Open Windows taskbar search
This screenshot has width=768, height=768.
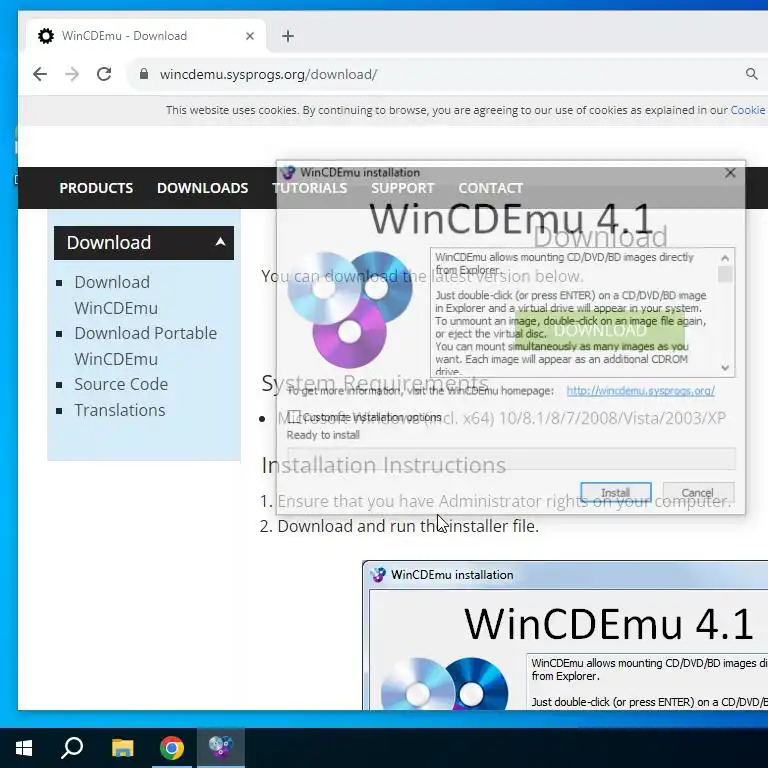click(x=72, y=748)
